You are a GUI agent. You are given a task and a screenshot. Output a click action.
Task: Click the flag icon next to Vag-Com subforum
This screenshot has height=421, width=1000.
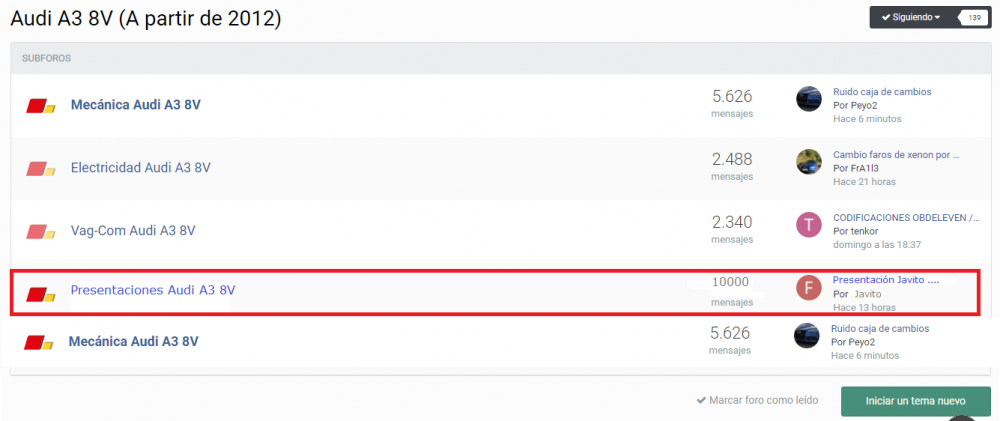click(41, 231)
